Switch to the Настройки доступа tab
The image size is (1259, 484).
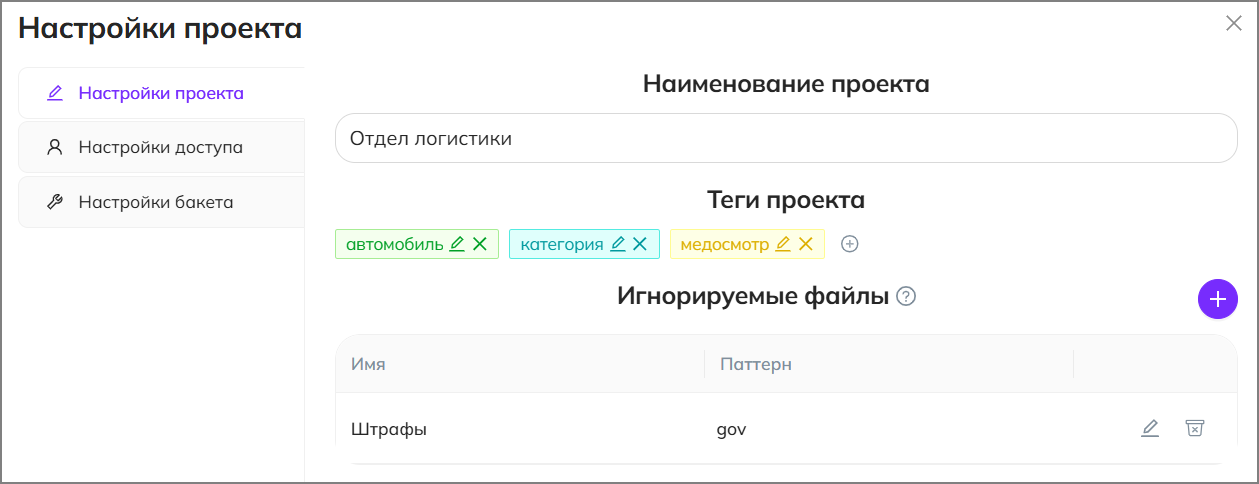click(x=161, y=148)
